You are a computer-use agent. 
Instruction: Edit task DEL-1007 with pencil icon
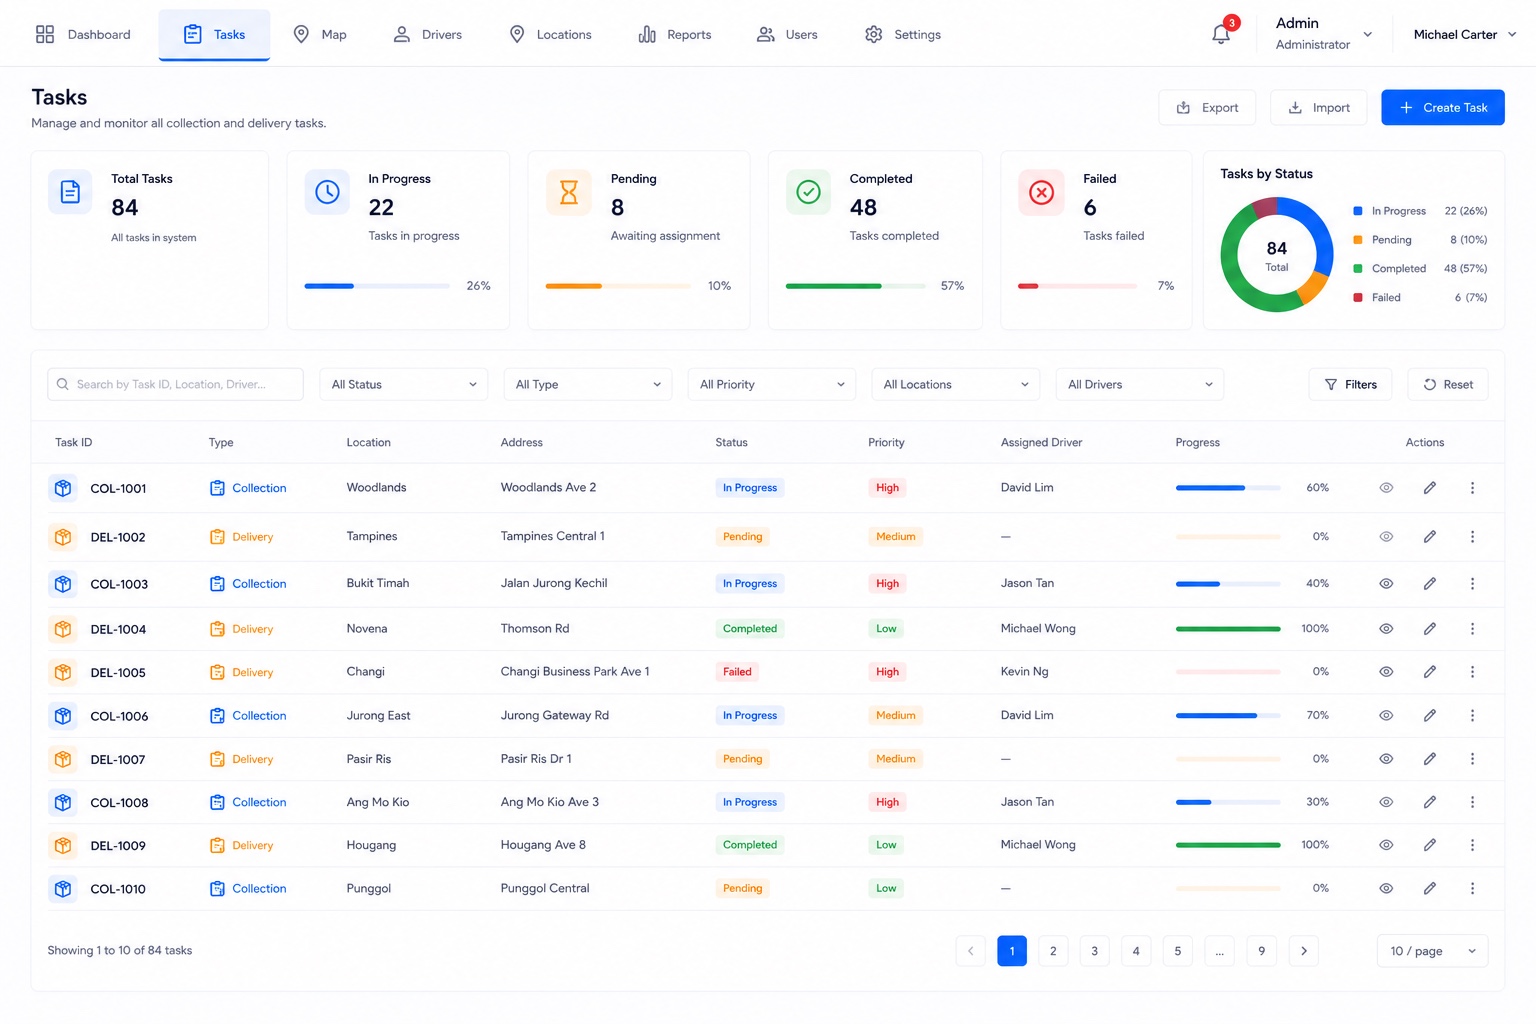(x=1430, y=759)
